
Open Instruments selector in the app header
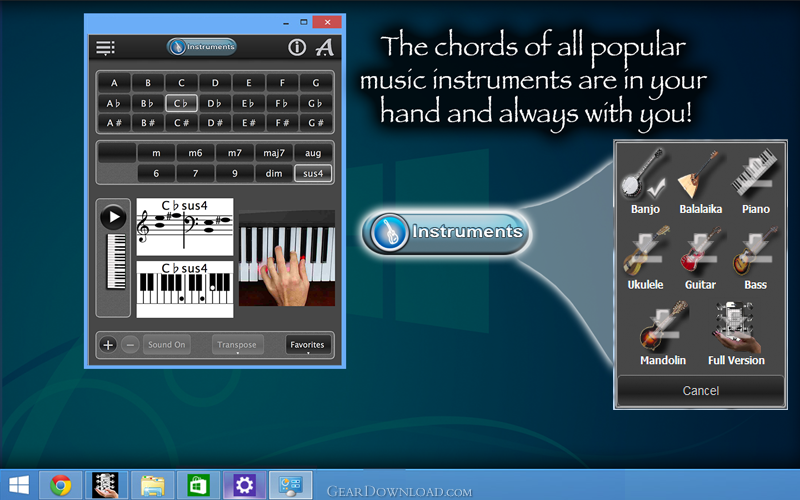[x=202, y=47]
